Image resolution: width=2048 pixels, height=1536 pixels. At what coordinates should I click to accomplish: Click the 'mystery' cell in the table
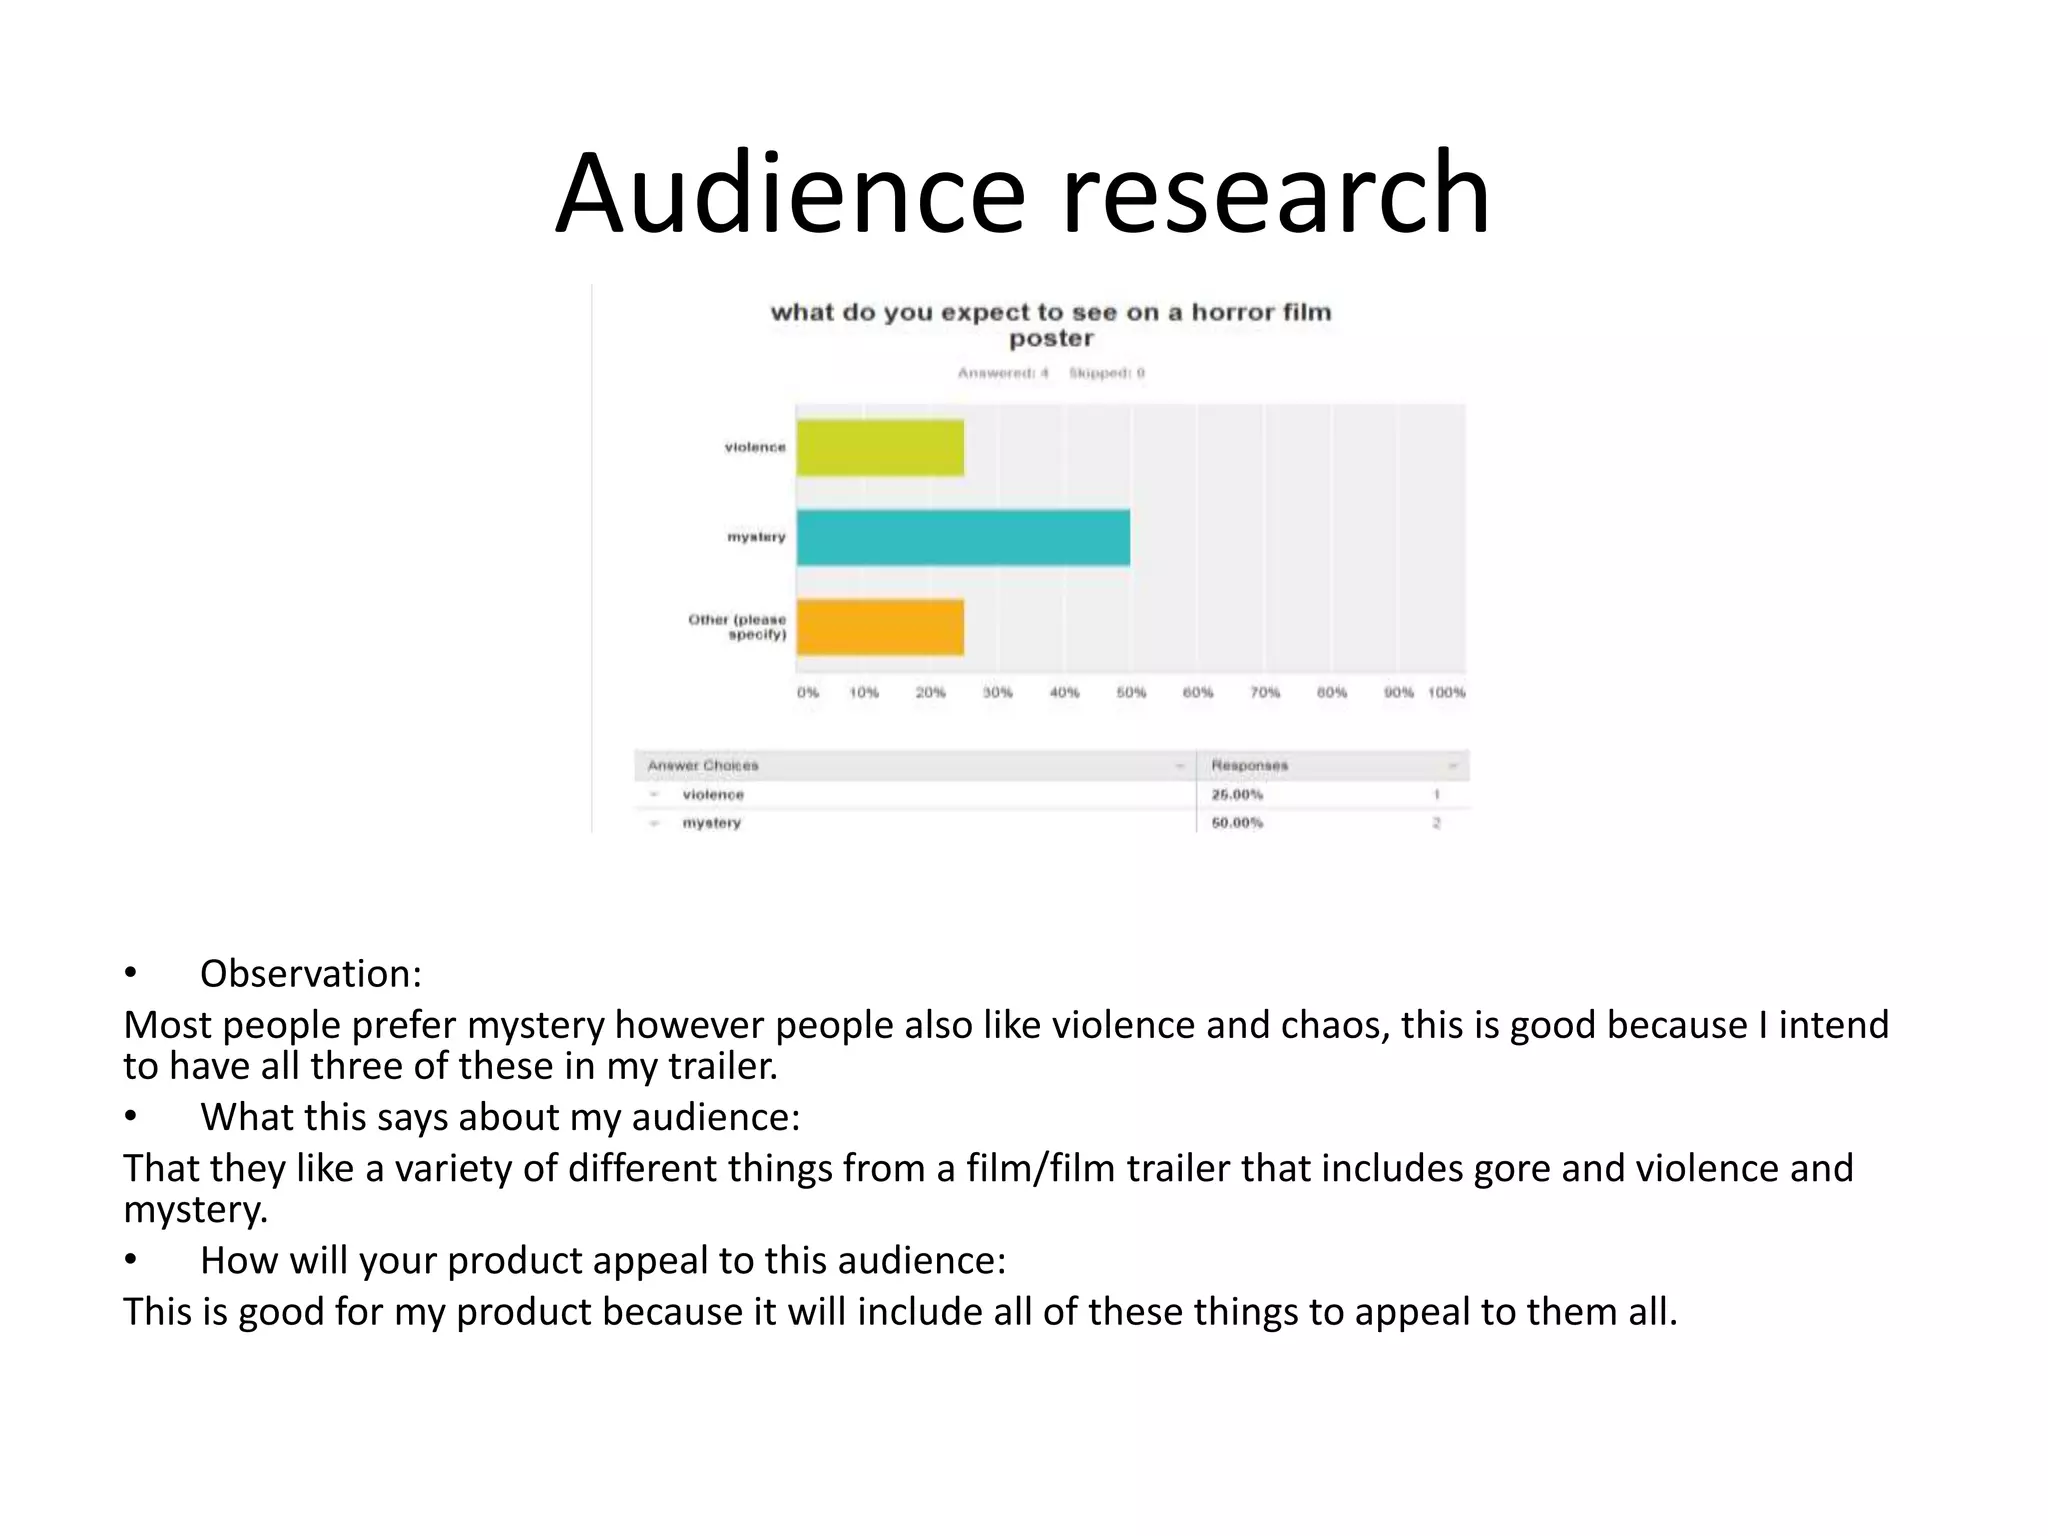click(x=711, y=823)
